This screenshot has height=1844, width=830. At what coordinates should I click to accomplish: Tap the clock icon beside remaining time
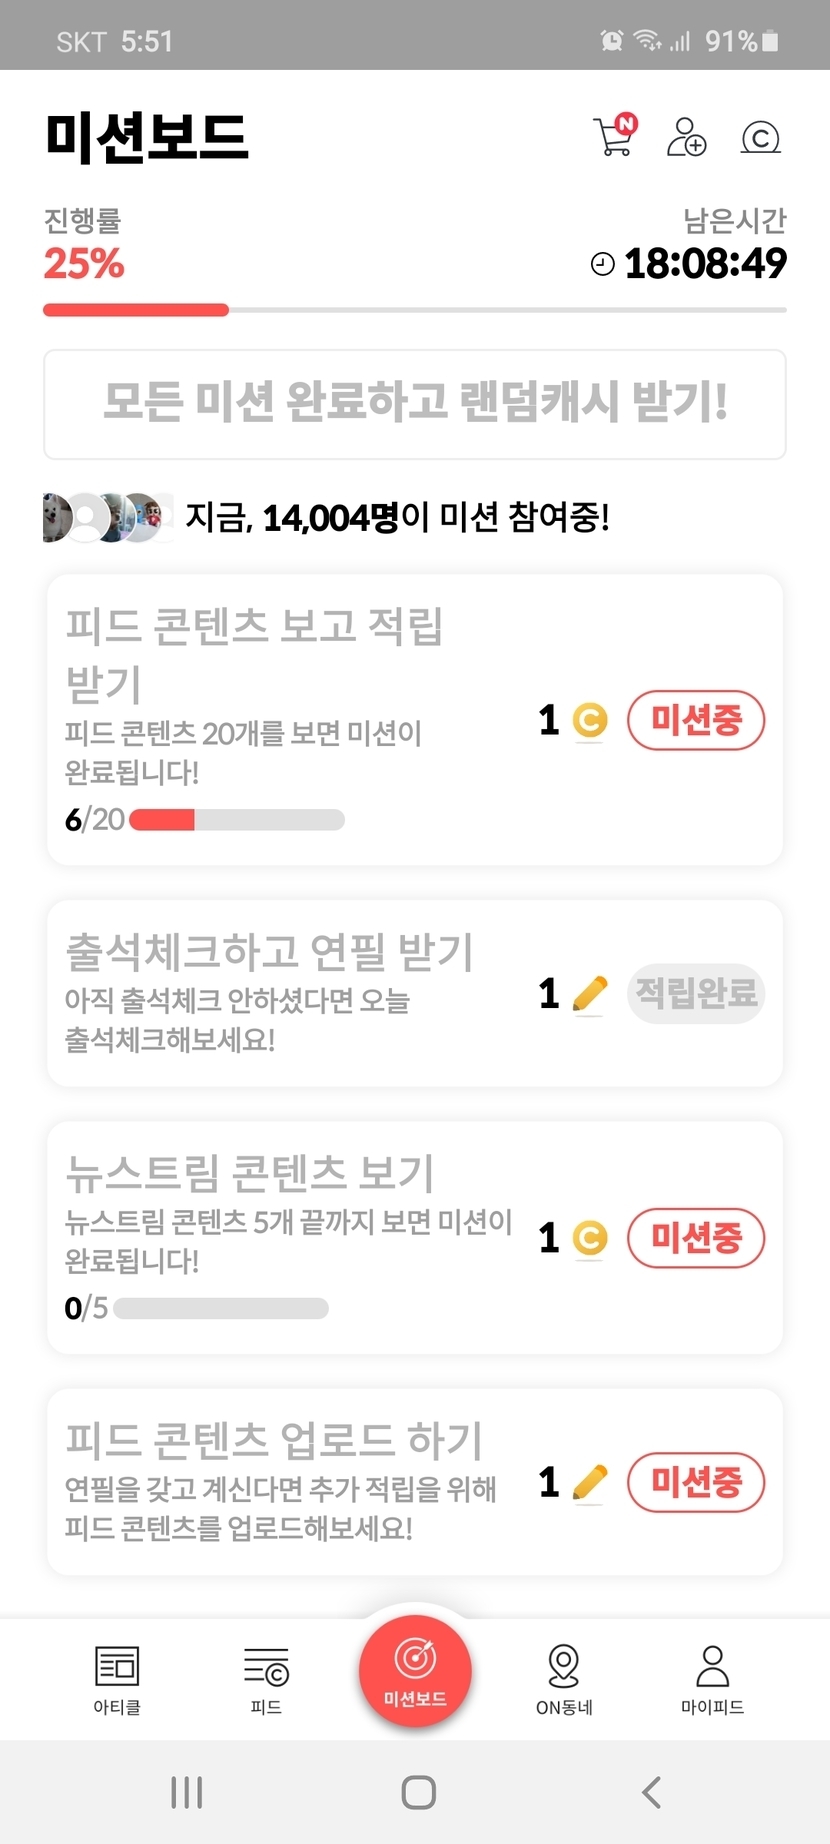coord(602,264)
